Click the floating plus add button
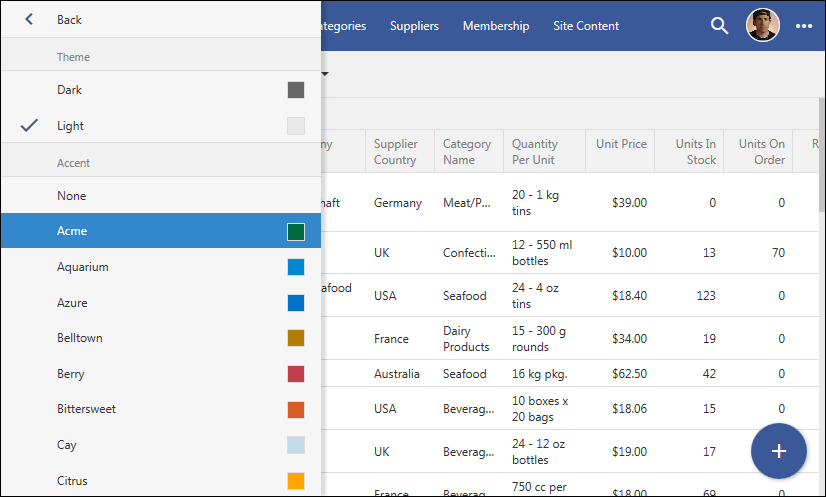826x497 pixels. [x=779, y=451]
